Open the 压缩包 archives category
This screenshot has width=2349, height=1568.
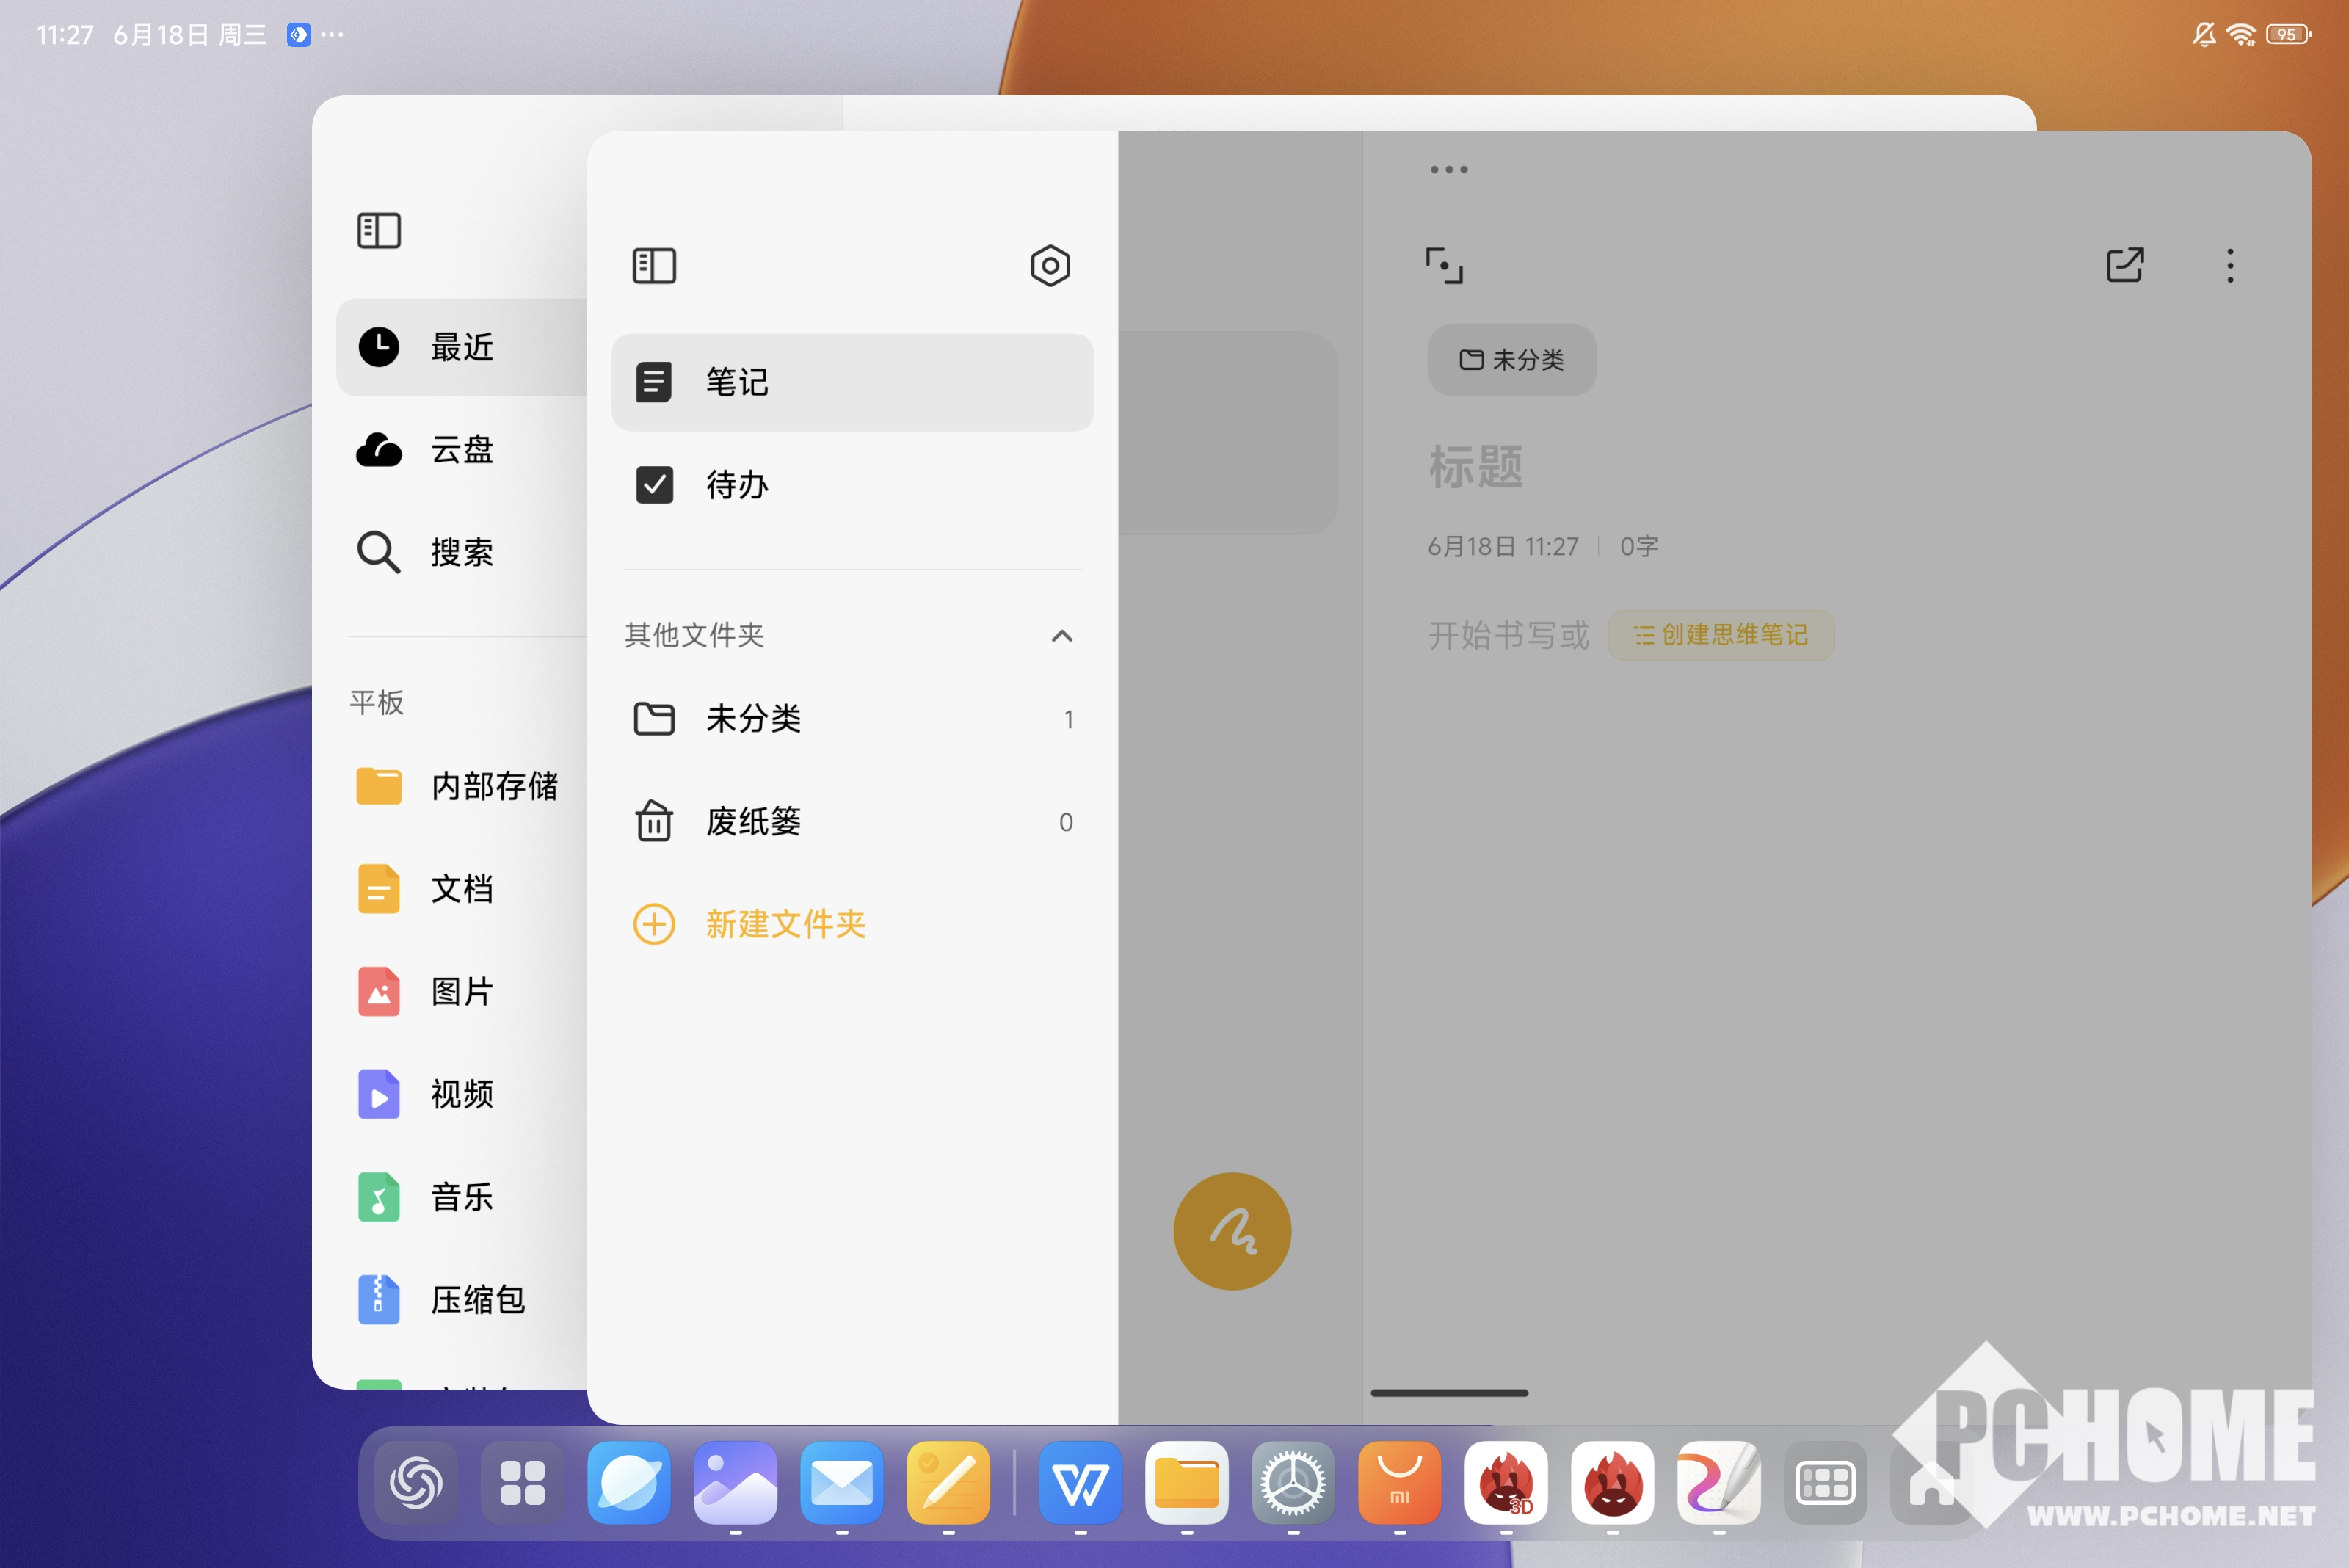pyautogui.click(x=462, y=1300)
